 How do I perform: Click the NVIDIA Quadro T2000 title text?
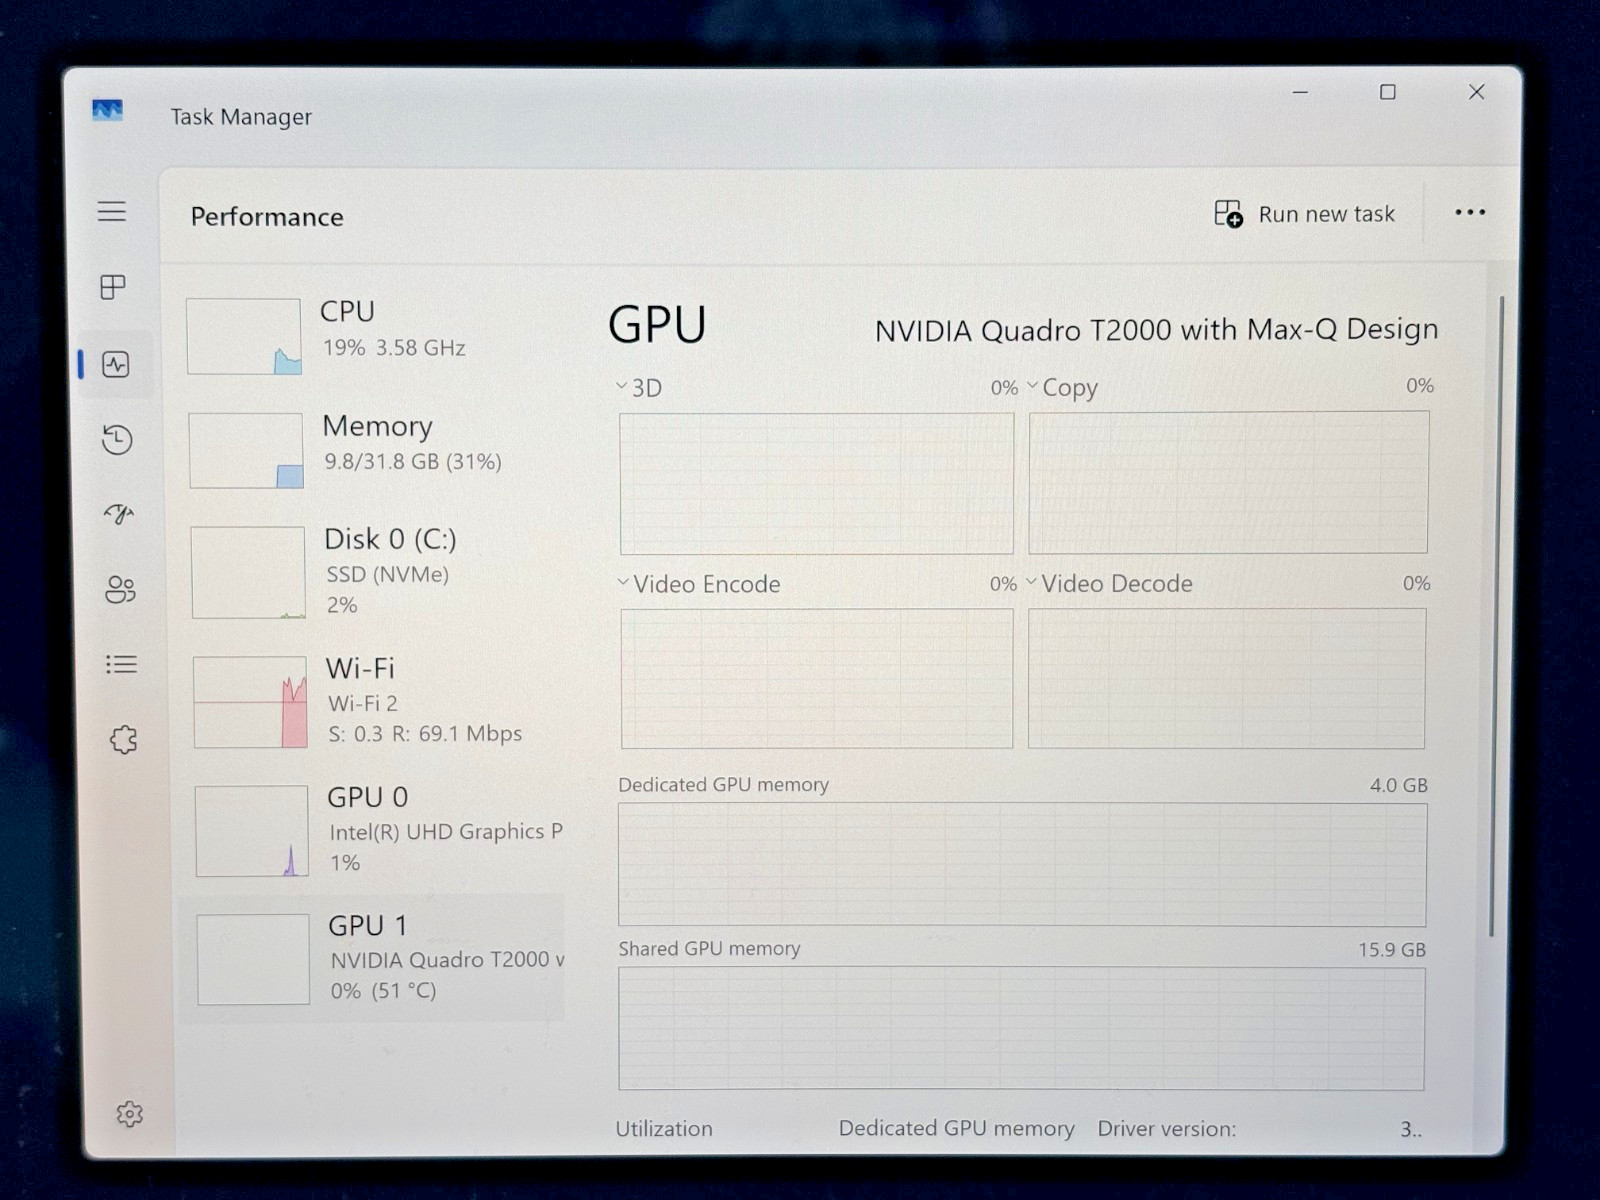(1156, 330)
